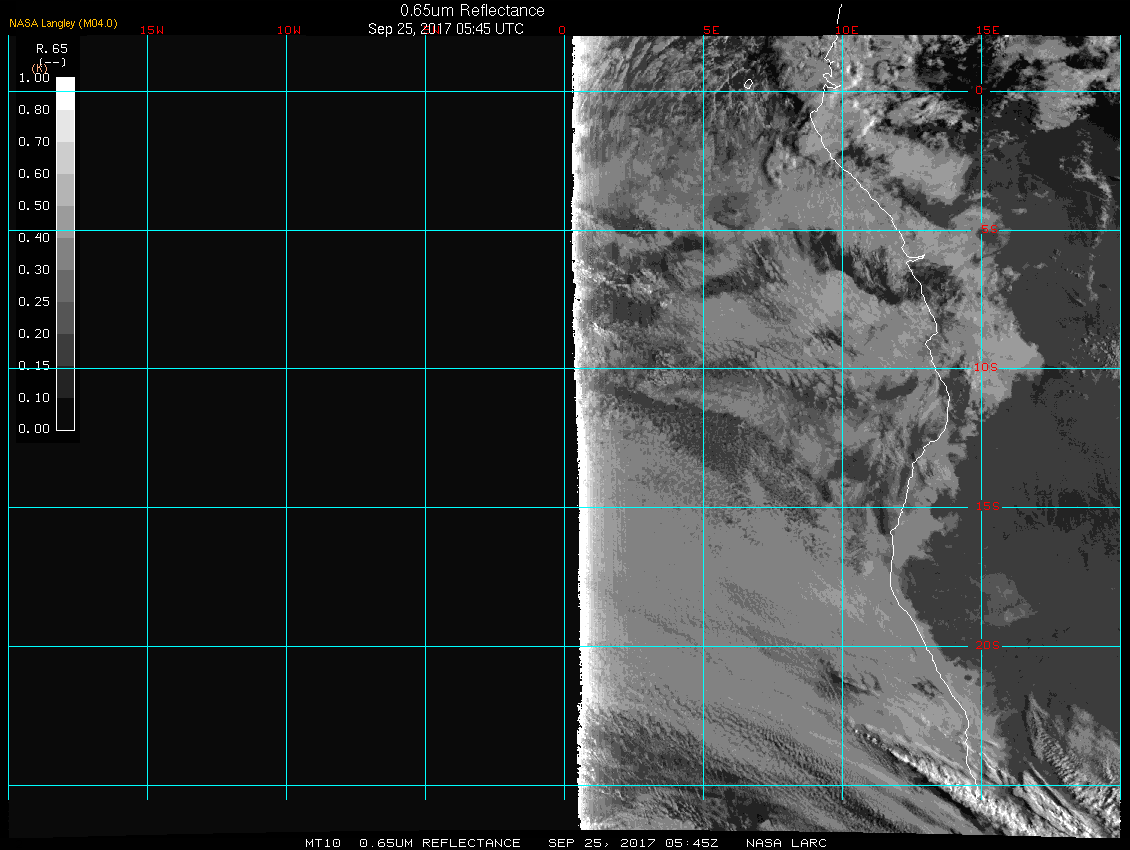Click the '0.25' colorbar value
This screenshot has width=1130, height=850.
pyautogui.click(x=34, y=301)
